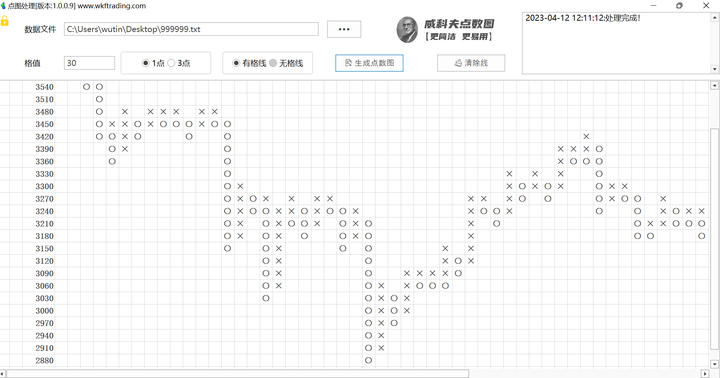Click the 3390 price row label
Screen dimensions: 720x378
click(x=45, y=149)
